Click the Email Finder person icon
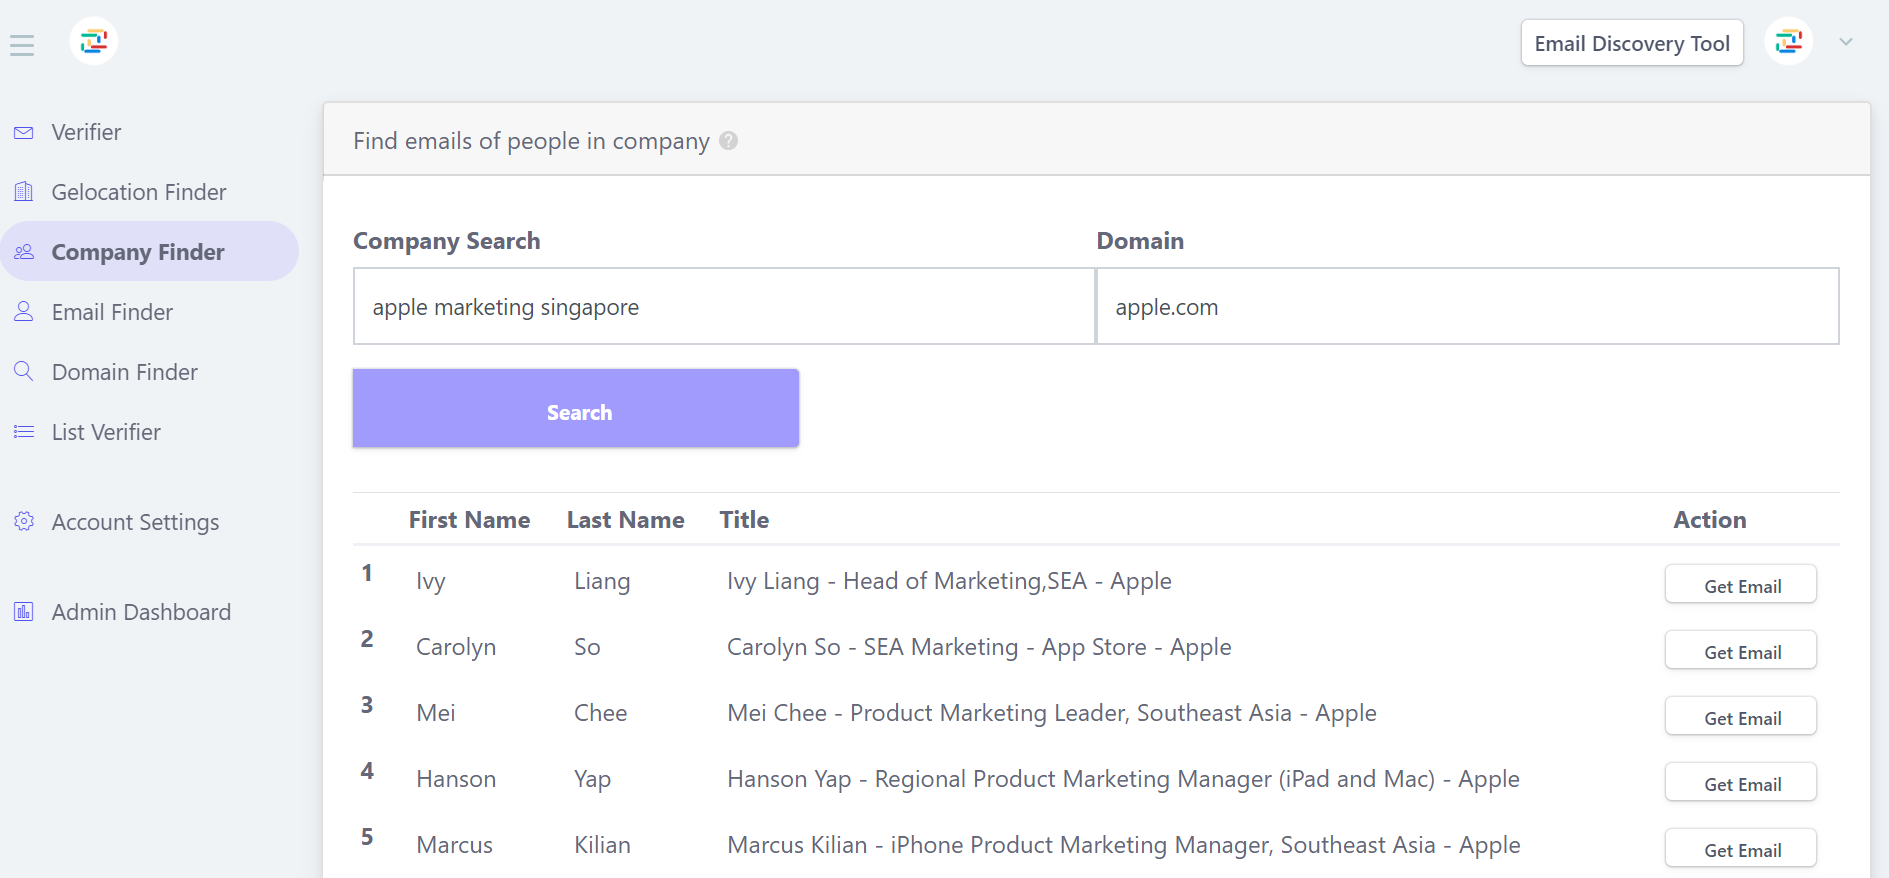 24,312
